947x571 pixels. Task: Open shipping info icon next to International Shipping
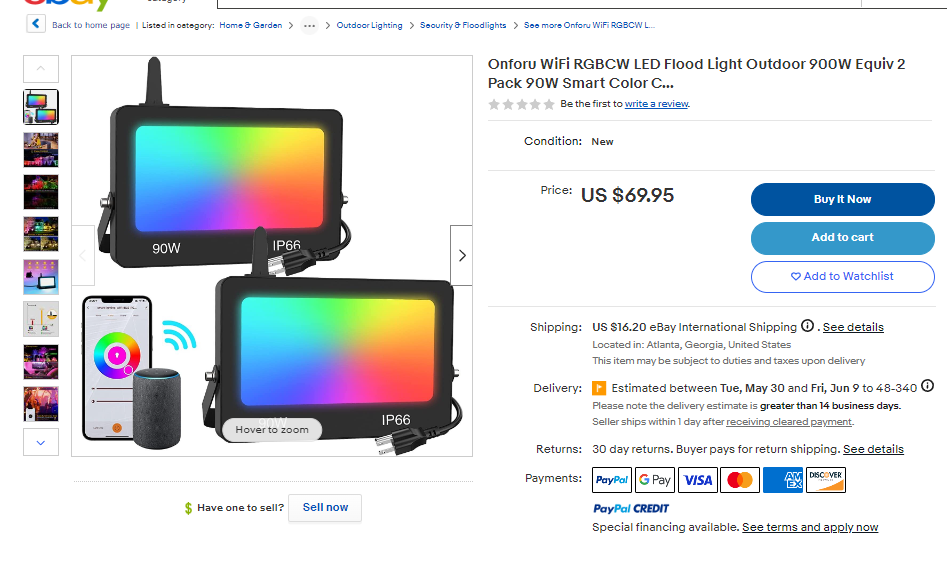807,326
